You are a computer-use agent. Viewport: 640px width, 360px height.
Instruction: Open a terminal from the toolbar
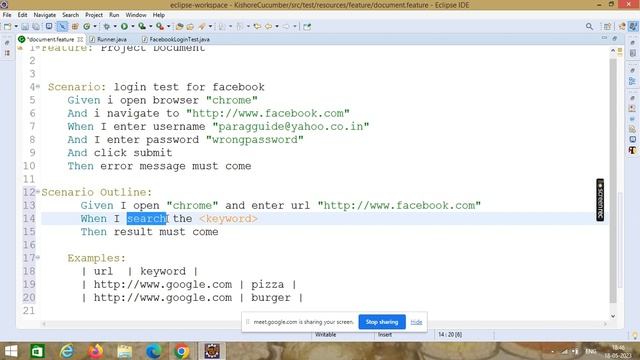[x=49, y=27]
